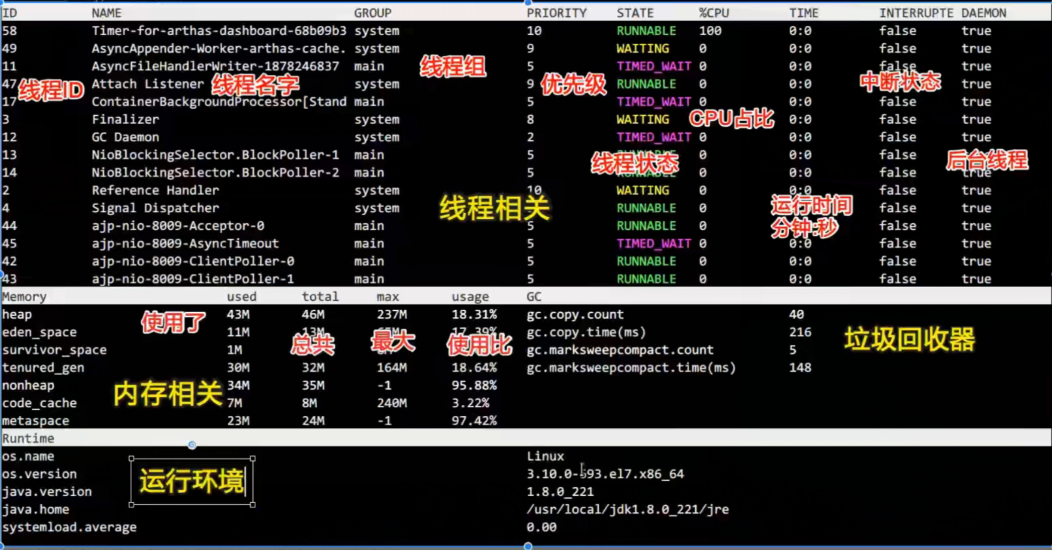Click code_cache max value 240M
The height and width of the screenshot is (550, 1052).
392,403
